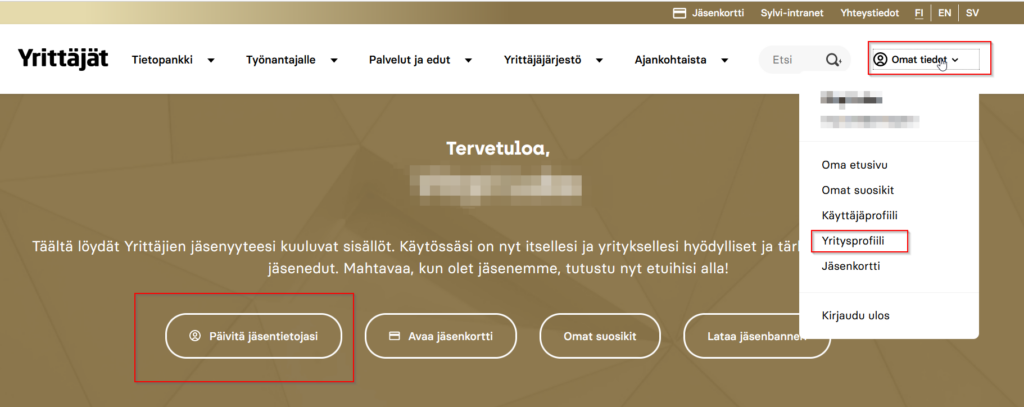This screenshot has height=407, width=1024.
Task: Click the search magnifier icon
Action: (834, 60)
